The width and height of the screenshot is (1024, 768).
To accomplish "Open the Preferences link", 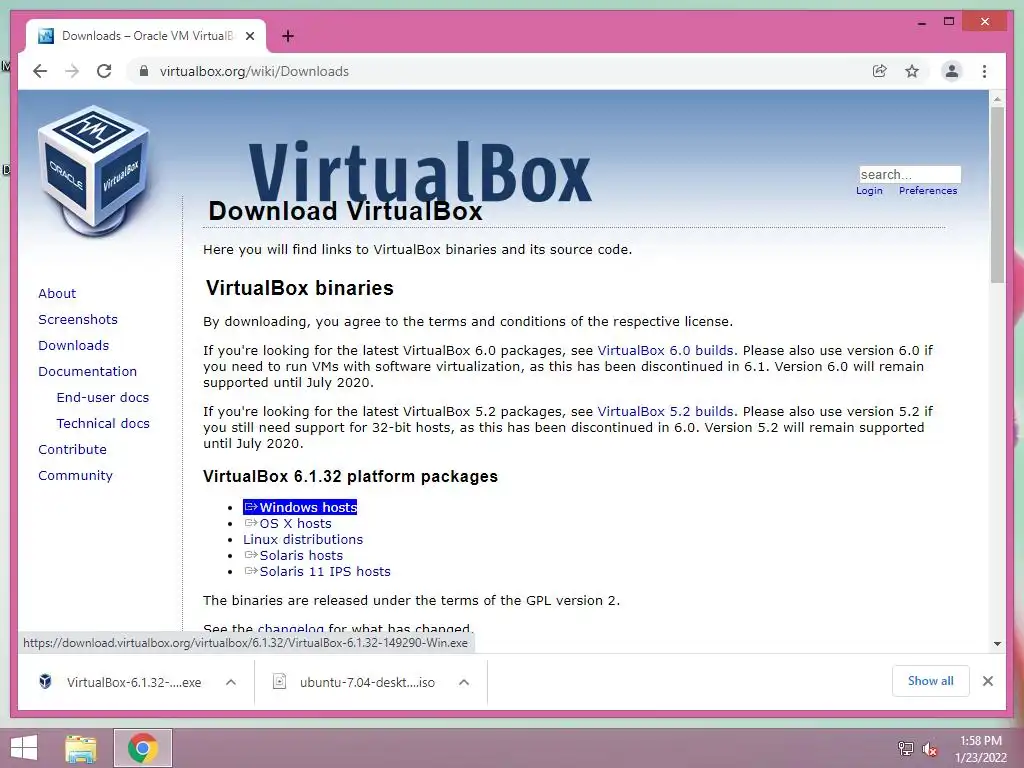I will [928, 191].
